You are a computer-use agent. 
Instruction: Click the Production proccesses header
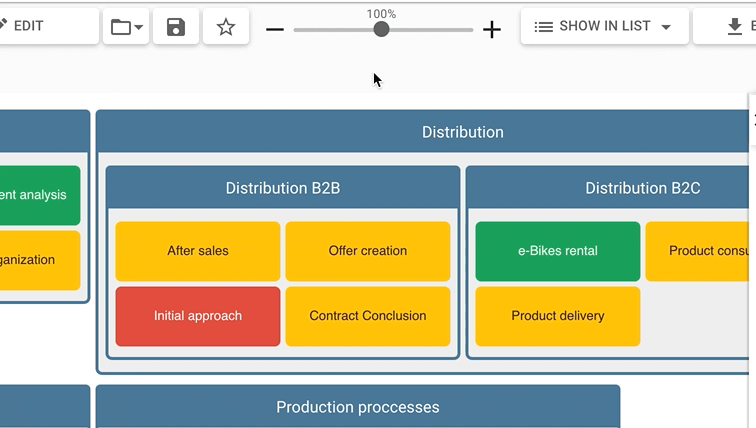click(x=358, y=407)
